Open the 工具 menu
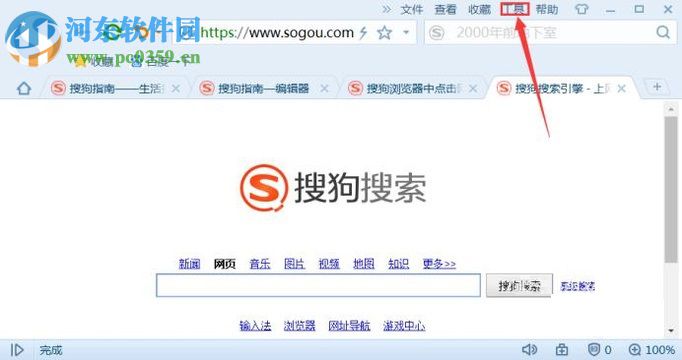682x360 pixels. point(515,9)
